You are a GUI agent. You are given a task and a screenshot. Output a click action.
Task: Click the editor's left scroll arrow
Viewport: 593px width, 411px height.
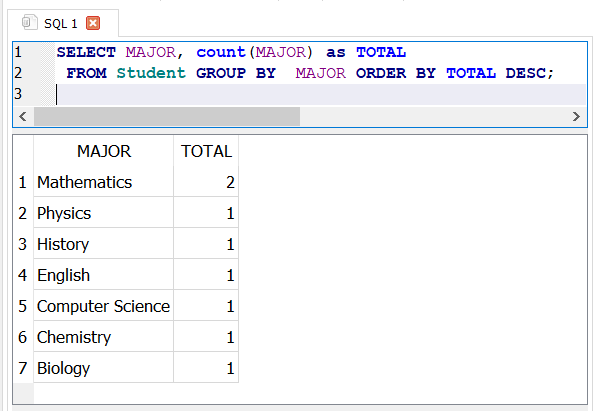pyautogui.click(x=23, y=116)
